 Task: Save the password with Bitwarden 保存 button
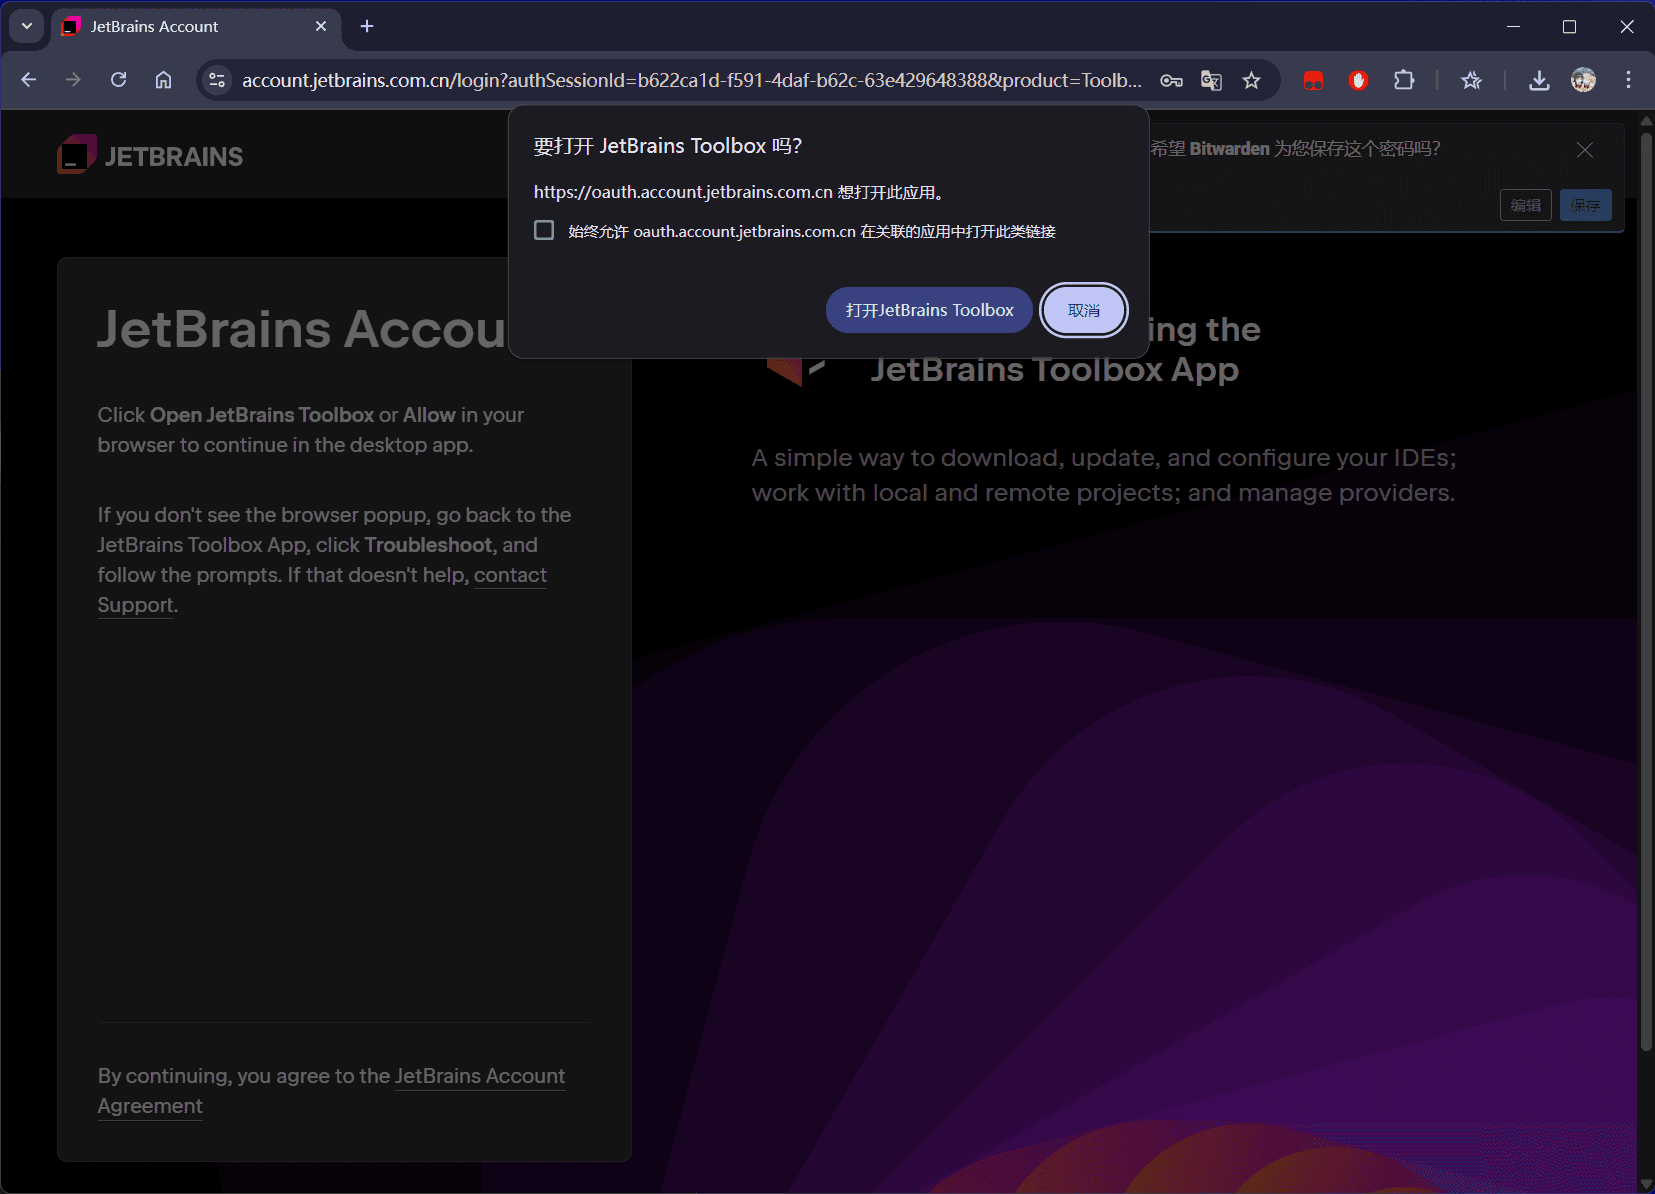(x=1586, y=205)
